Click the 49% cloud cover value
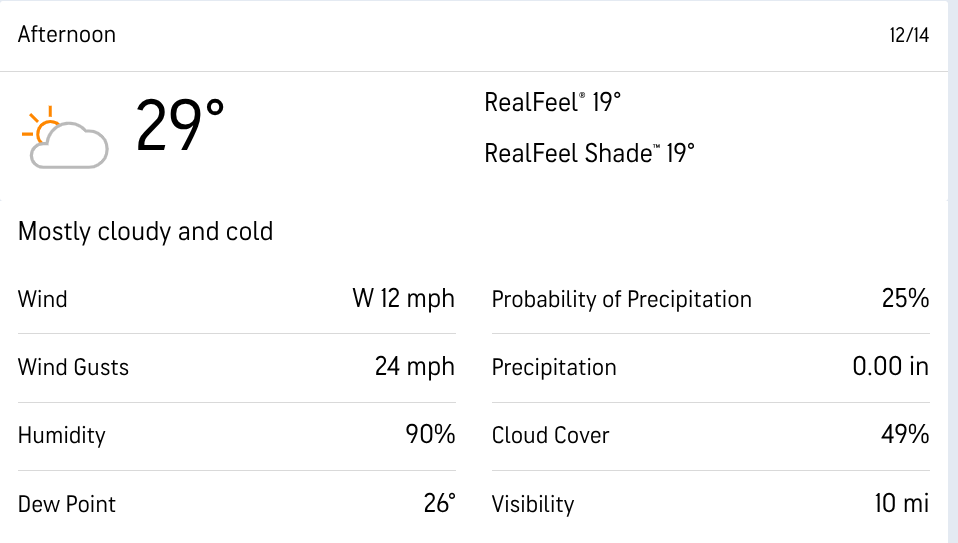Viewport: 958px width, 543px height. click(906, 434)
